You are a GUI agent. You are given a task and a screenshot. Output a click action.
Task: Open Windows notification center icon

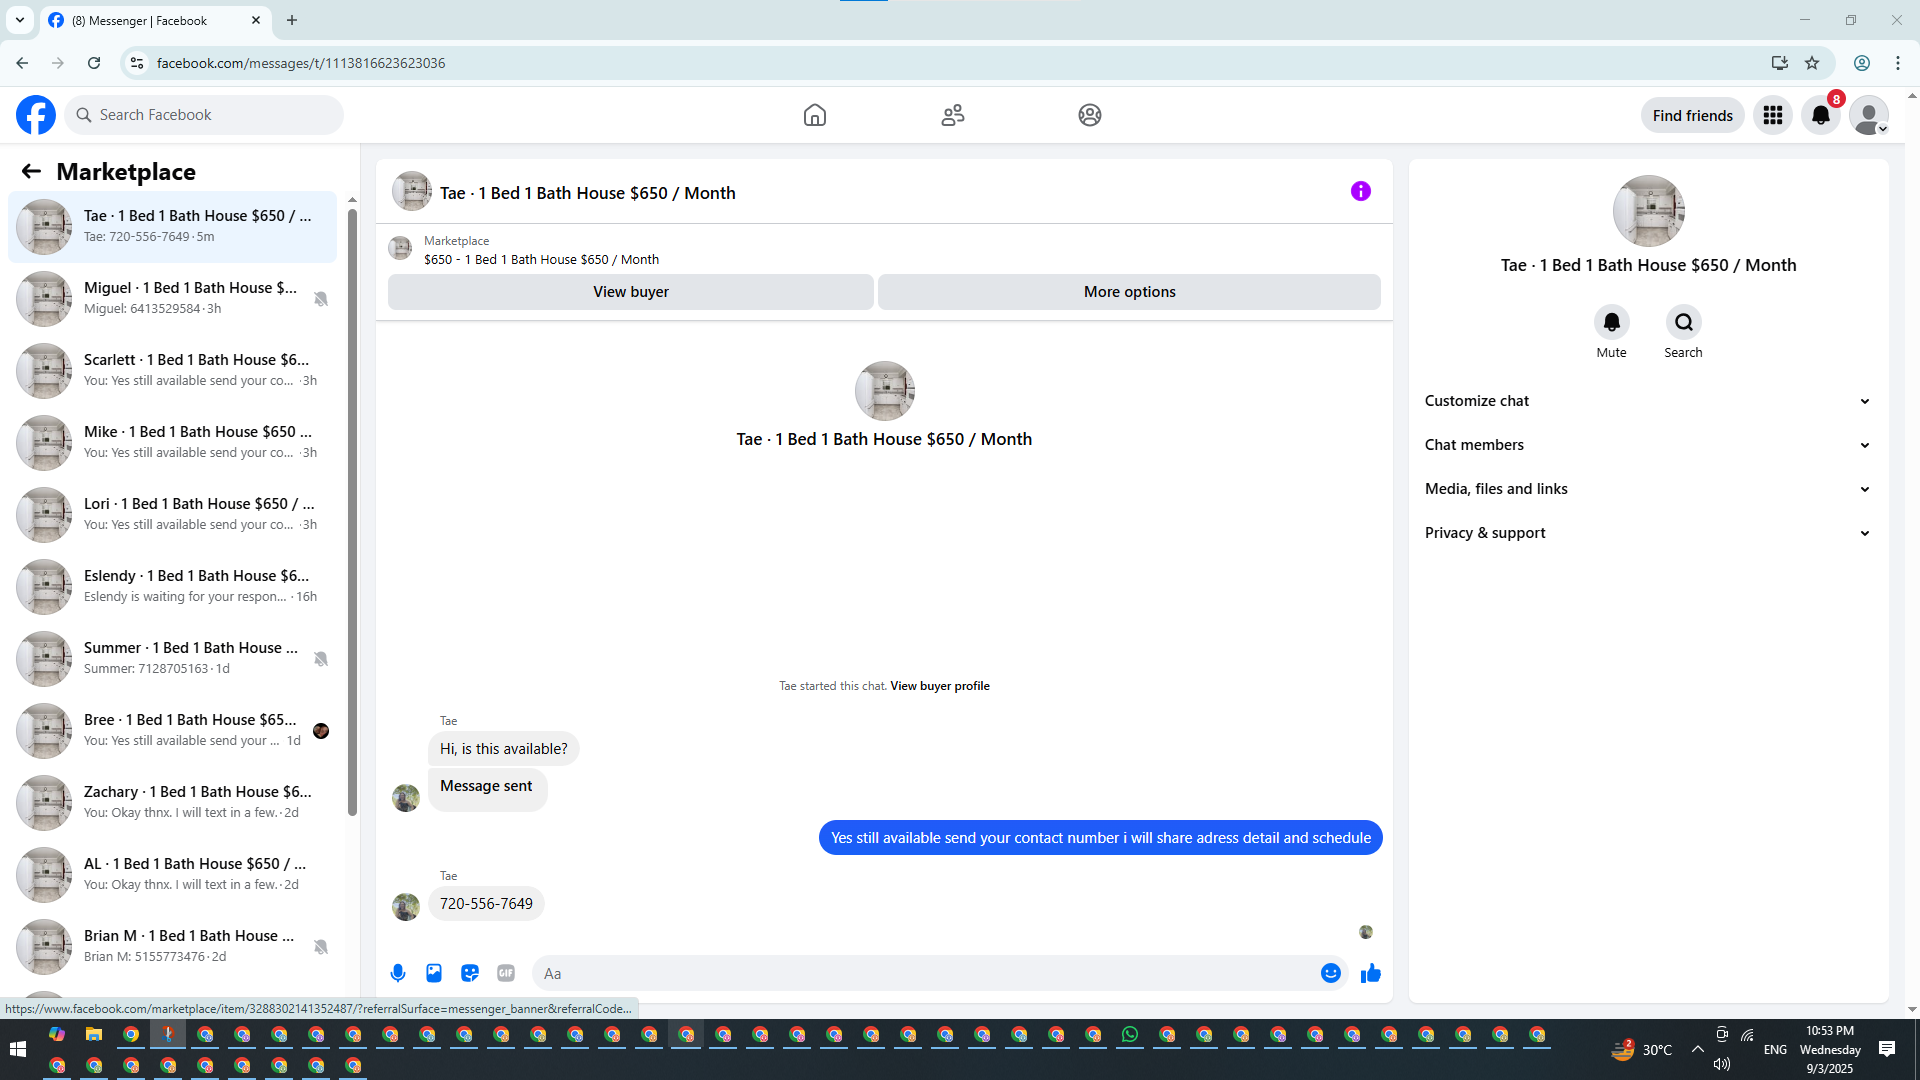point(1887,1049)
